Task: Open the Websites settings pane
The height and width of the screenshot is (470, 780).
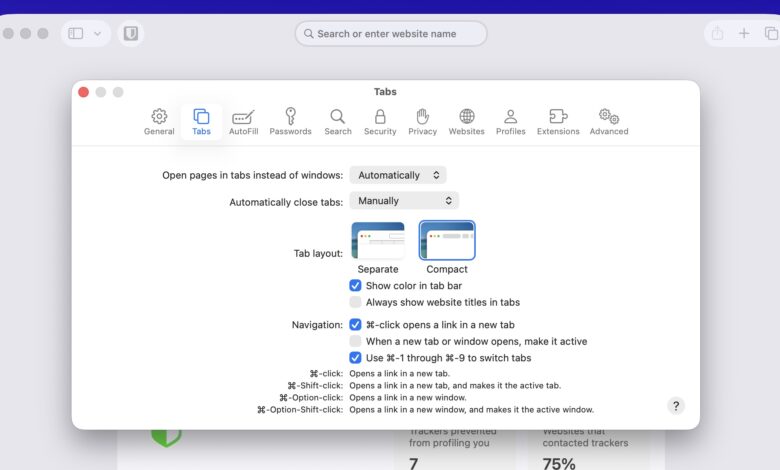Action: 466,122
